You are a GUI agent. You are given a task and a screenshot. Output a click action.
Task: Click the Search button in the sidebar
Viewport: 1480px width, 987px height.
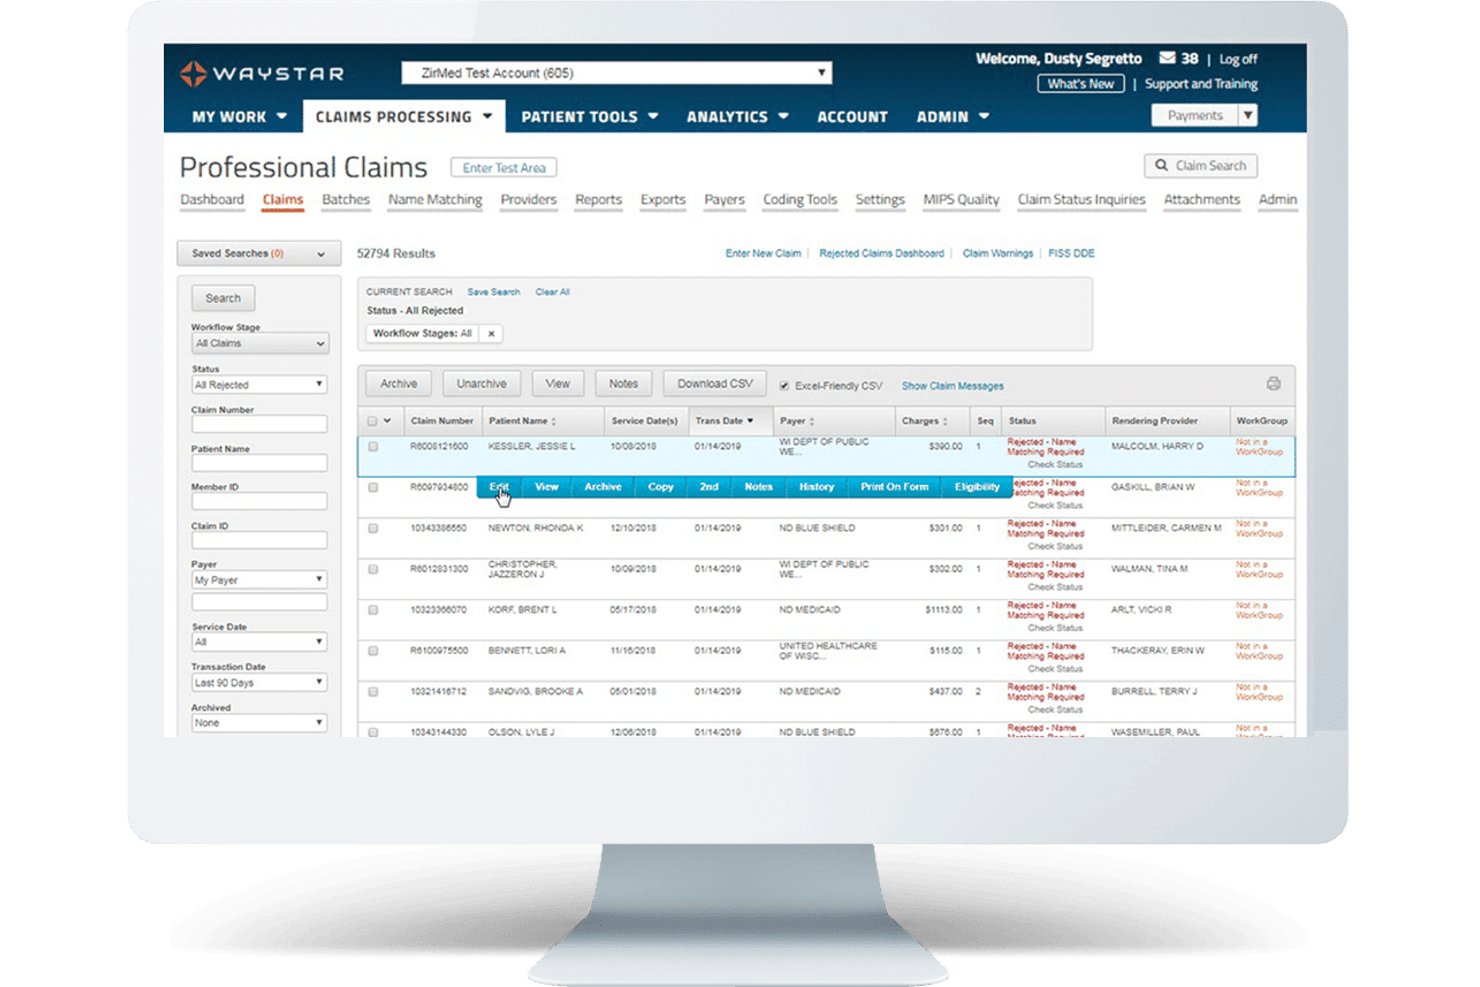coord(223,298)
